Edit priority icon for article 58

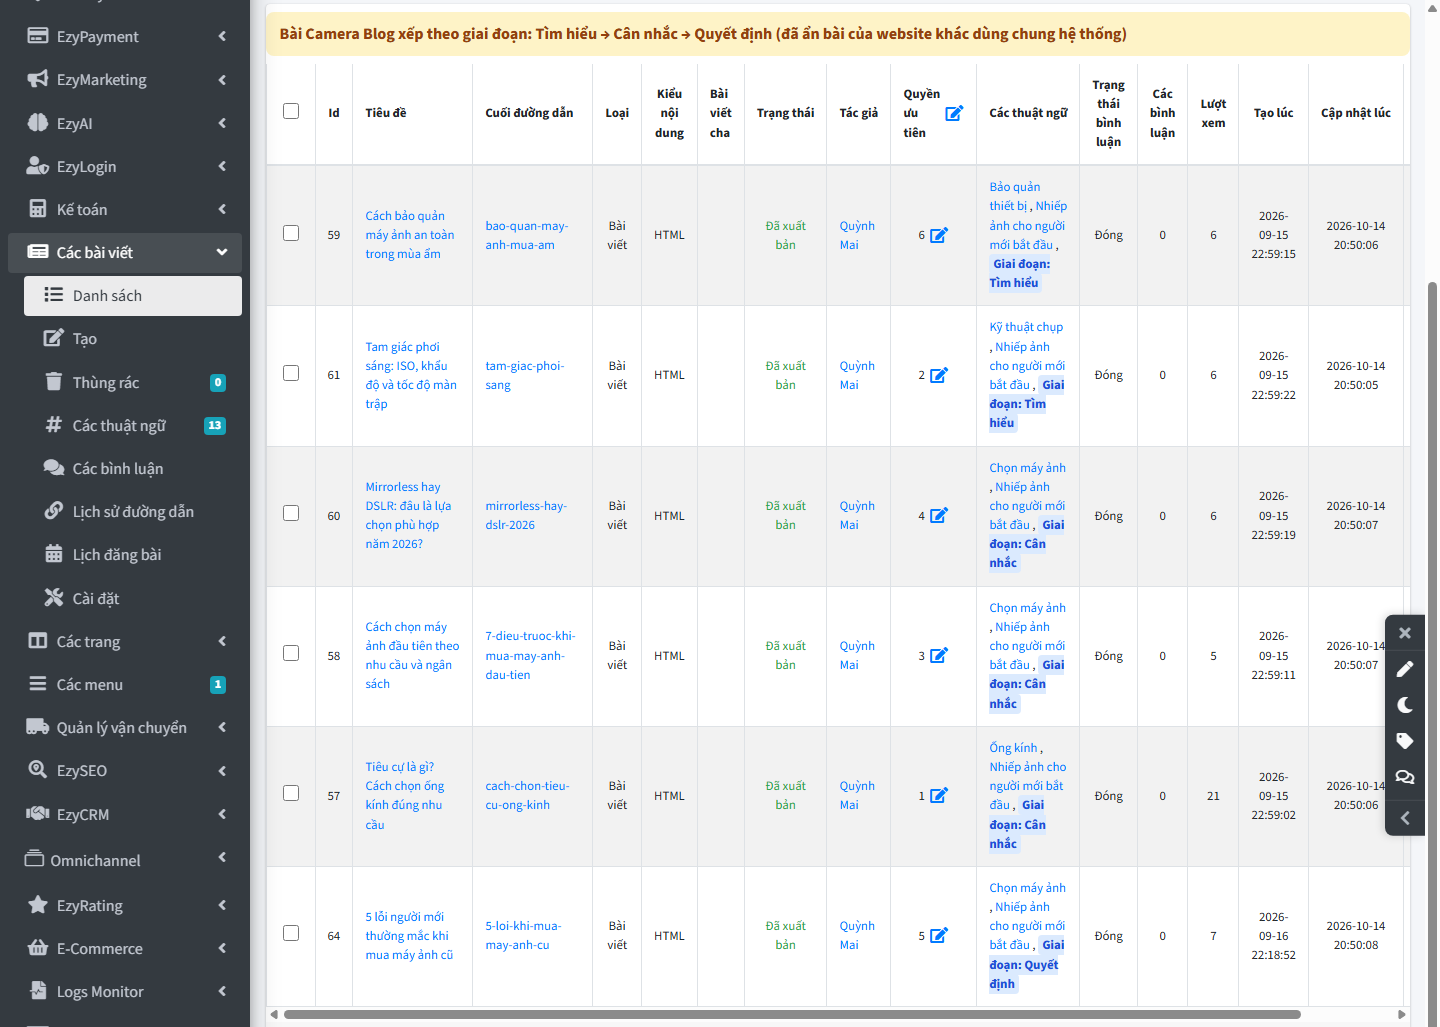coord(939,655)
